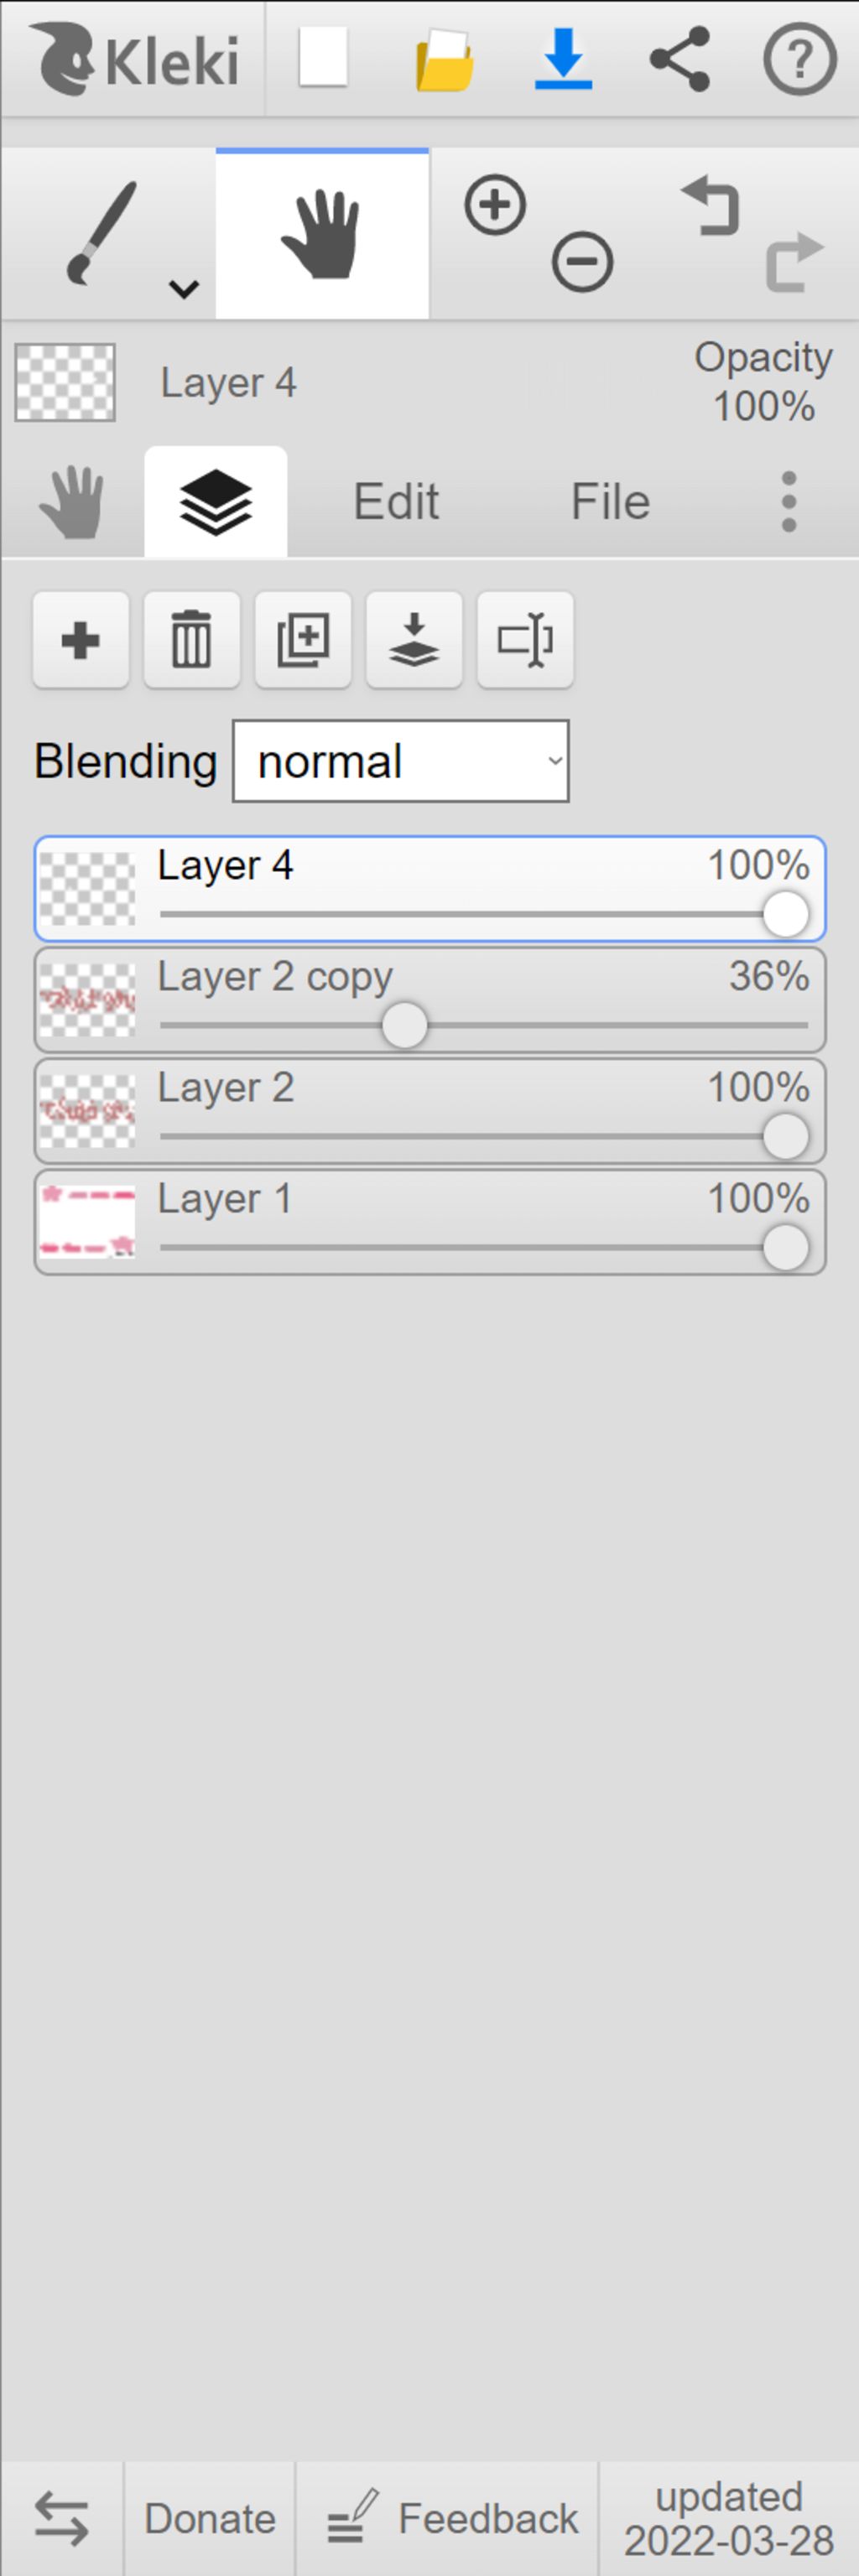Save image with download arrow icon
Screen dimensions: 859x2576
coord(563,59)
